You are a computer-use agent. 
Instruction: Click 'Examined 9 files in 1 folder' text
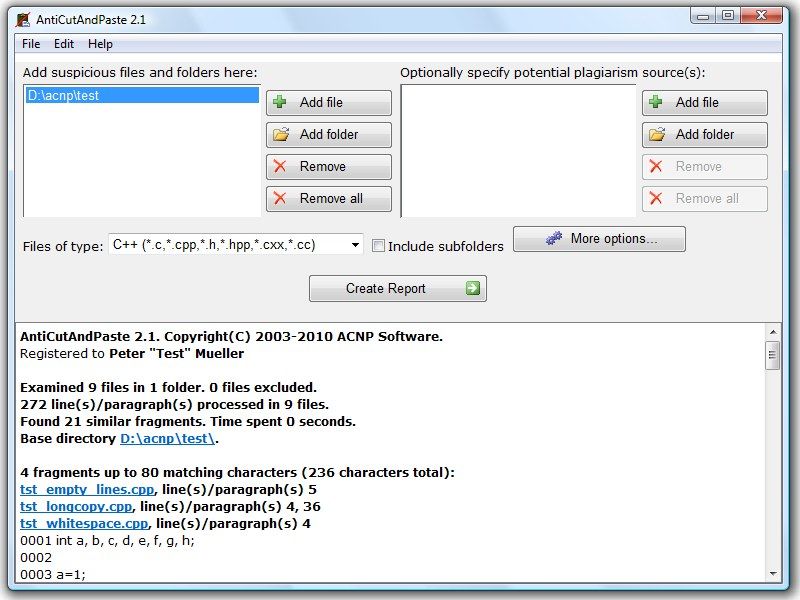point(168,387)
